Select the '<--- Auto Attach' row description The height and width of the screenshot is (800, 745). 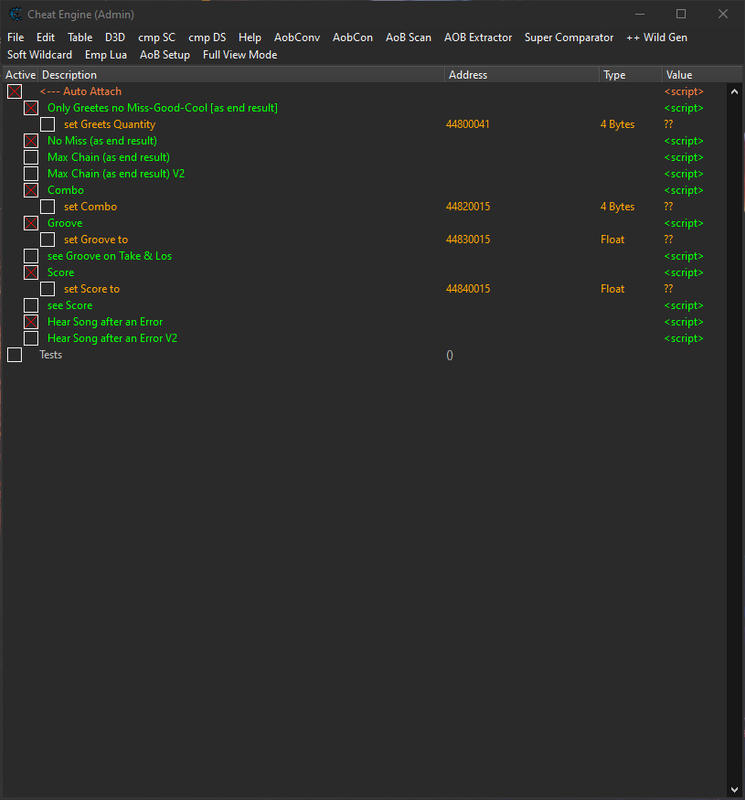click(81, 91)
